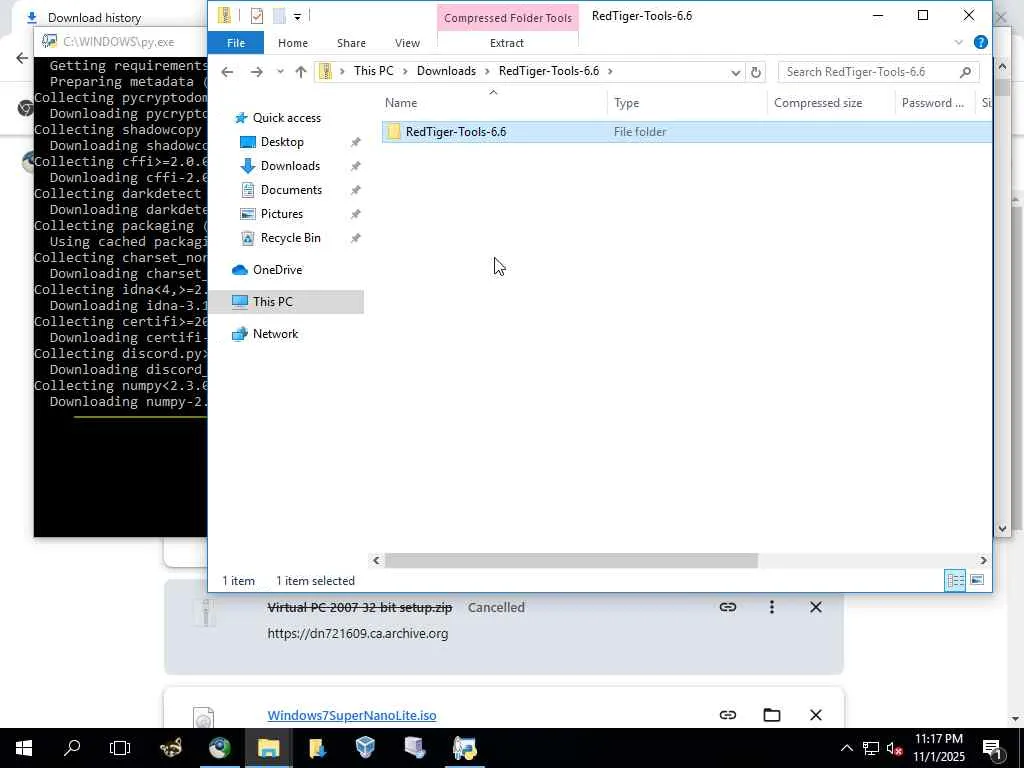Remove Virtual PC 2007 download entry

pyautogui.click(x=816, y=607)
